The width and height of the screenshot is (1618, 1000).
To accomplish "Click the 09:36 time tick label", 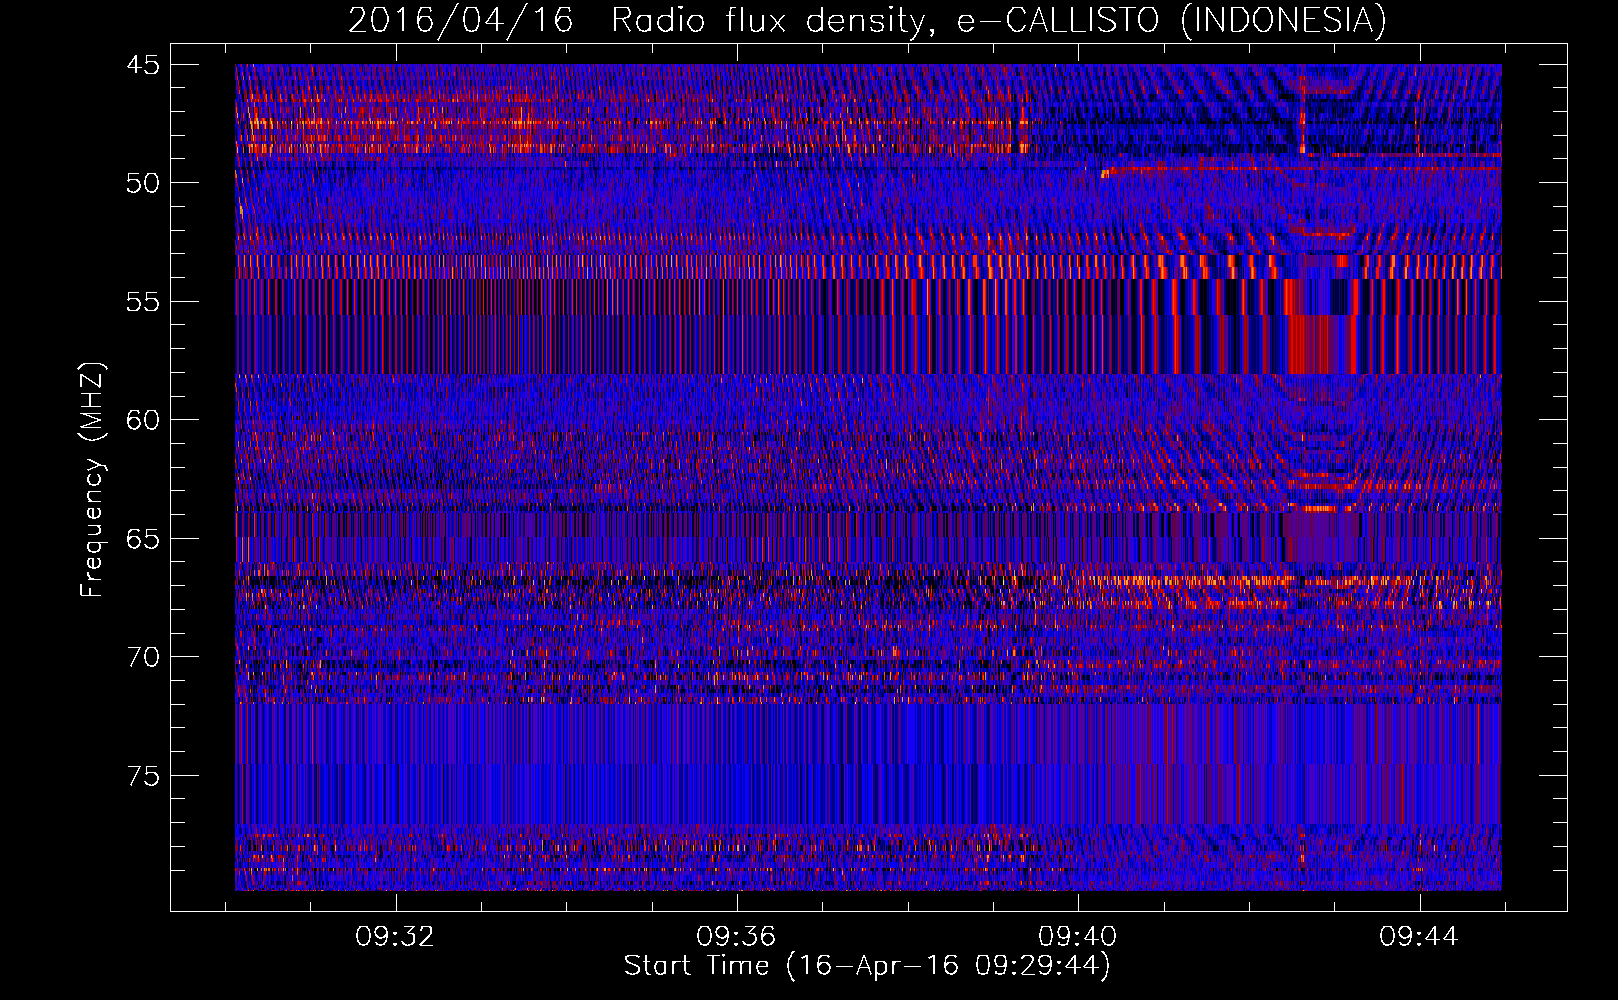I will 736,937.
